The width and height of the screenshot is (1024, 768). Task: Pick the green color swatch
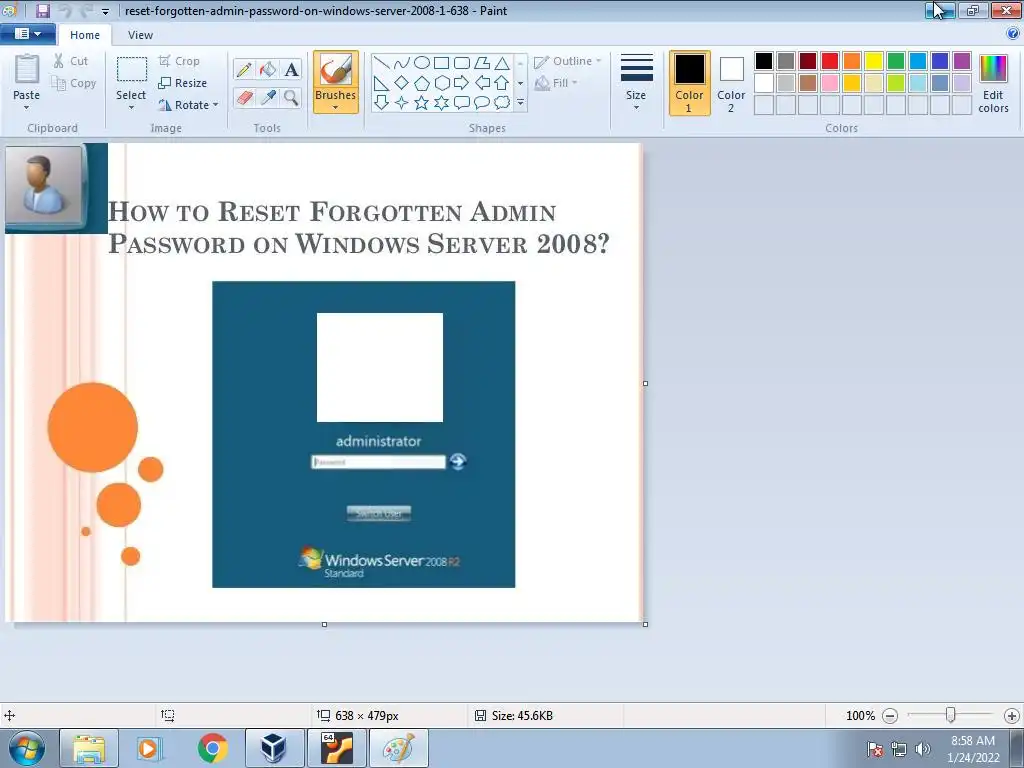pyautogui.click(x=896, y=61)
